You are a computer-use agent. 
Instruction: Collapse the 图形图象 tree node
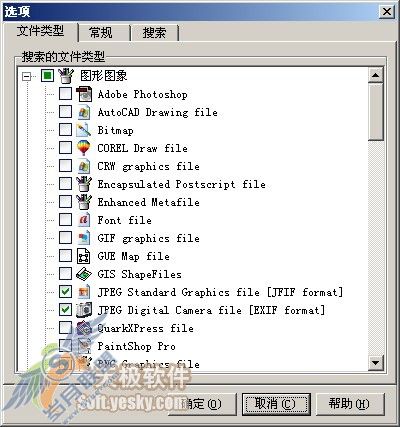(26, 76)
